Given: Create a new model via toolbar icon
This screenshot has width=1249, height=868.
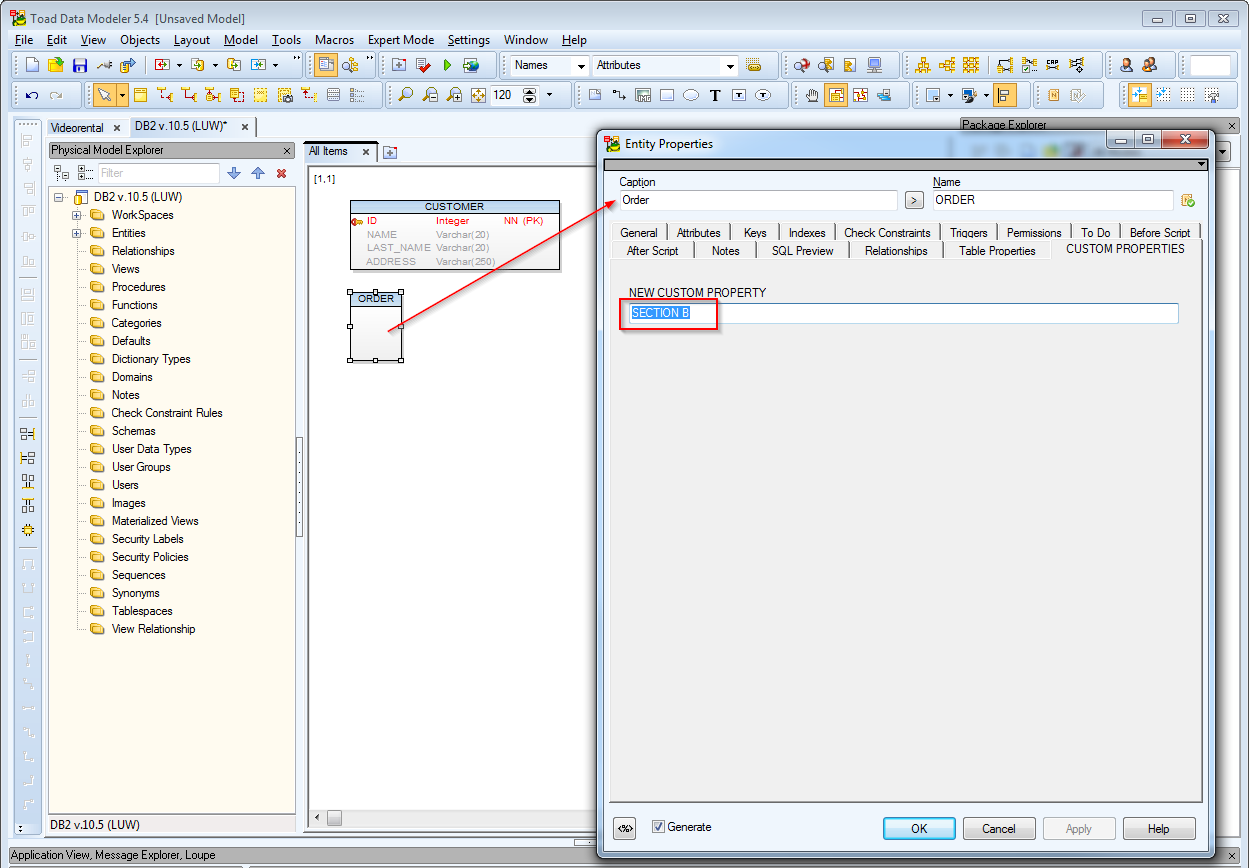Looking at the screenshot, I should (x=32, y=65).
